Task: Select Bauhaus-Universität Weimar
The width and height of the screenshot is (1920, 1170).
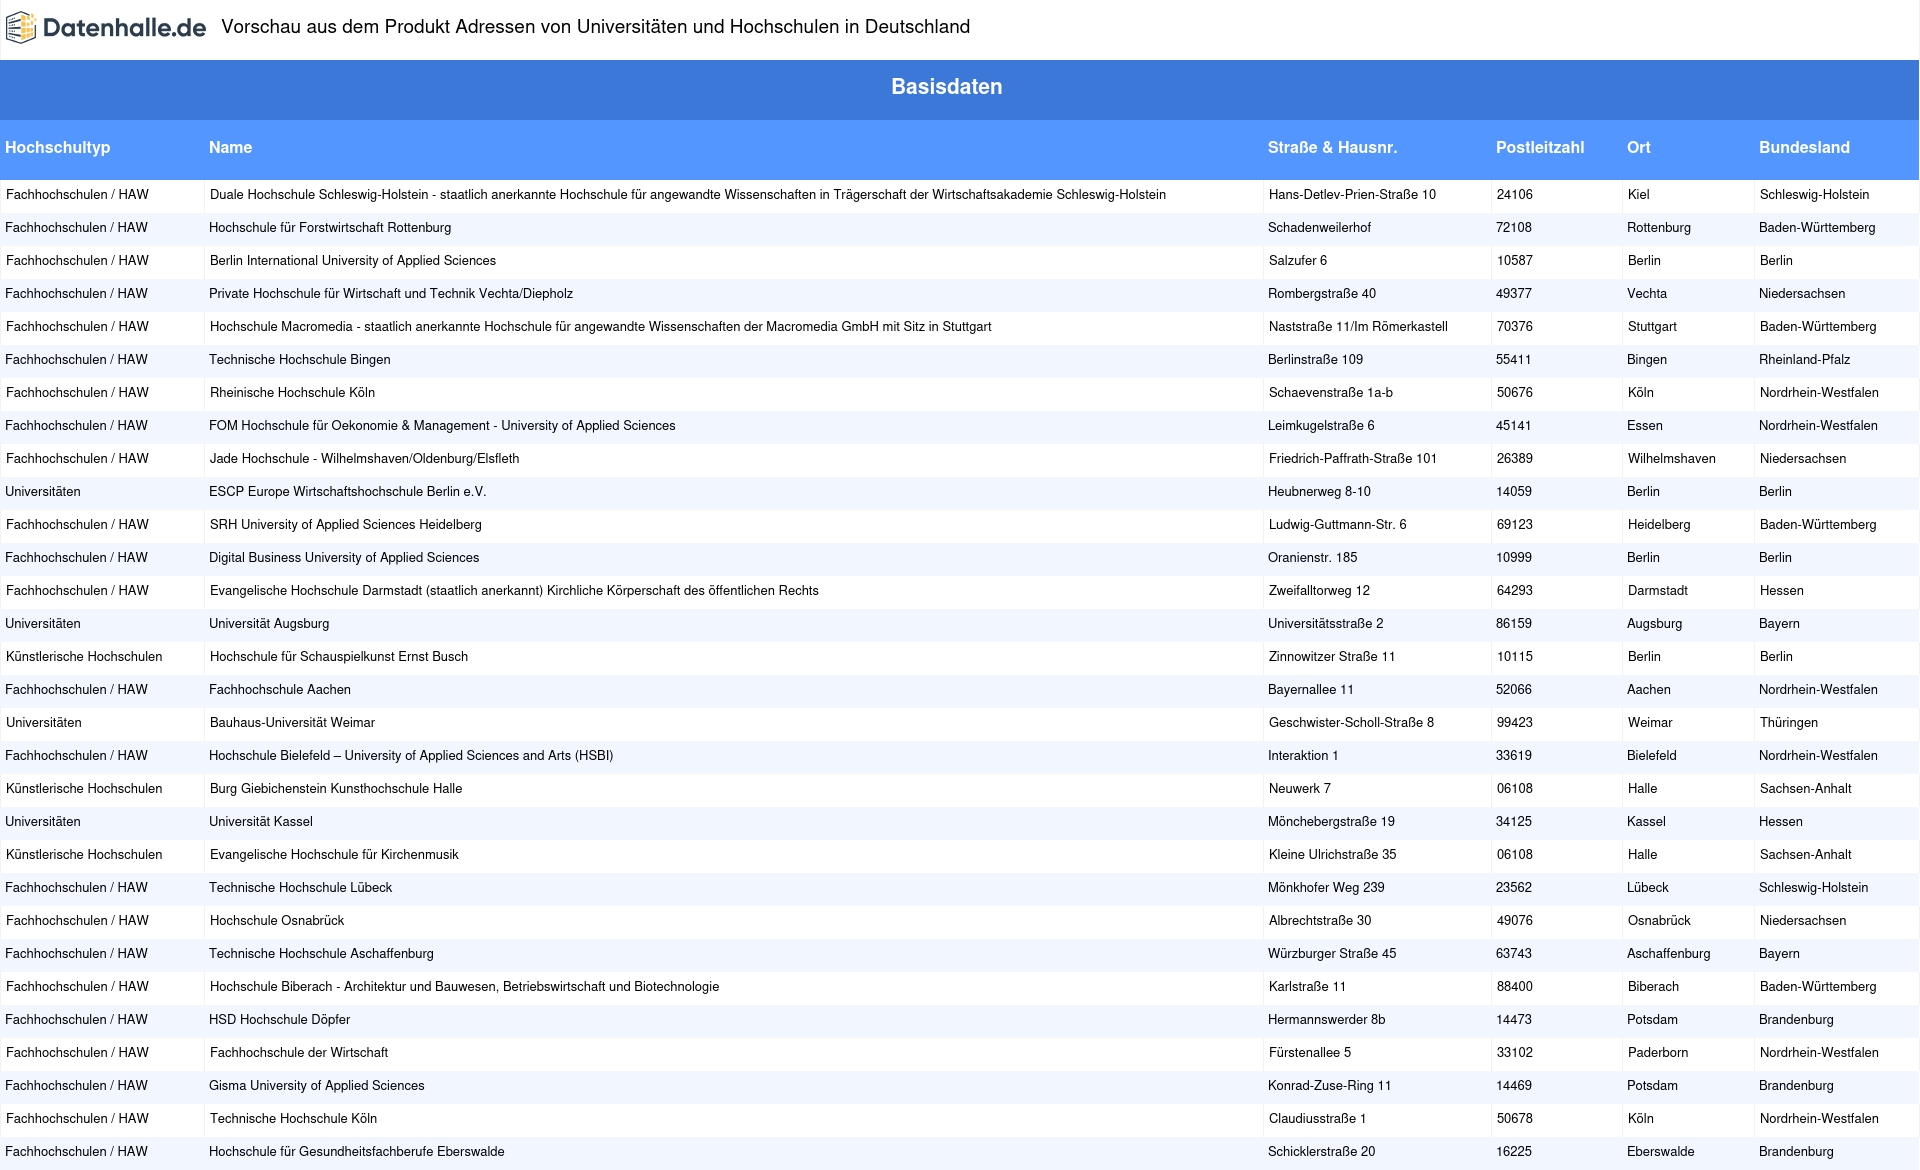Action: [x=292, y=723]
